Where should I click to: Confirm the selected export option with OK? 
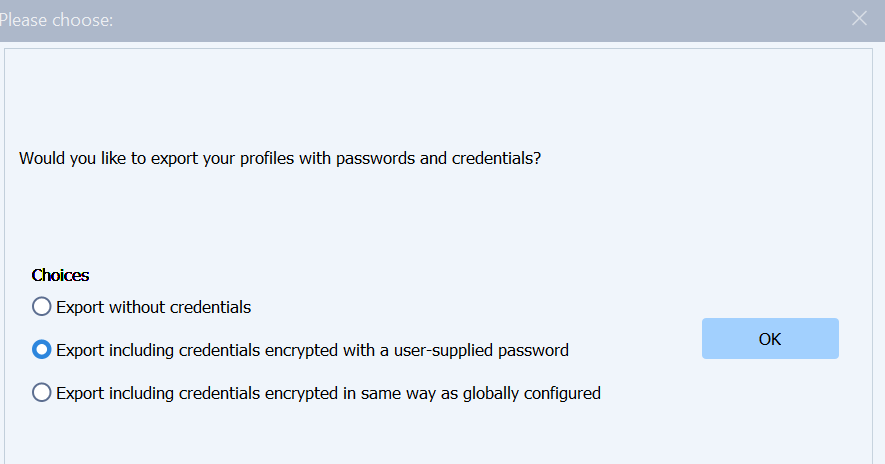point(770,339)
